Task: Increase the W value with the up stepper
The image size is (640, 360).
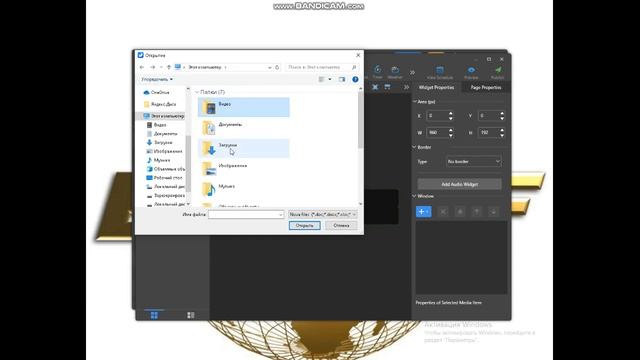Action: tap(451, 130)
